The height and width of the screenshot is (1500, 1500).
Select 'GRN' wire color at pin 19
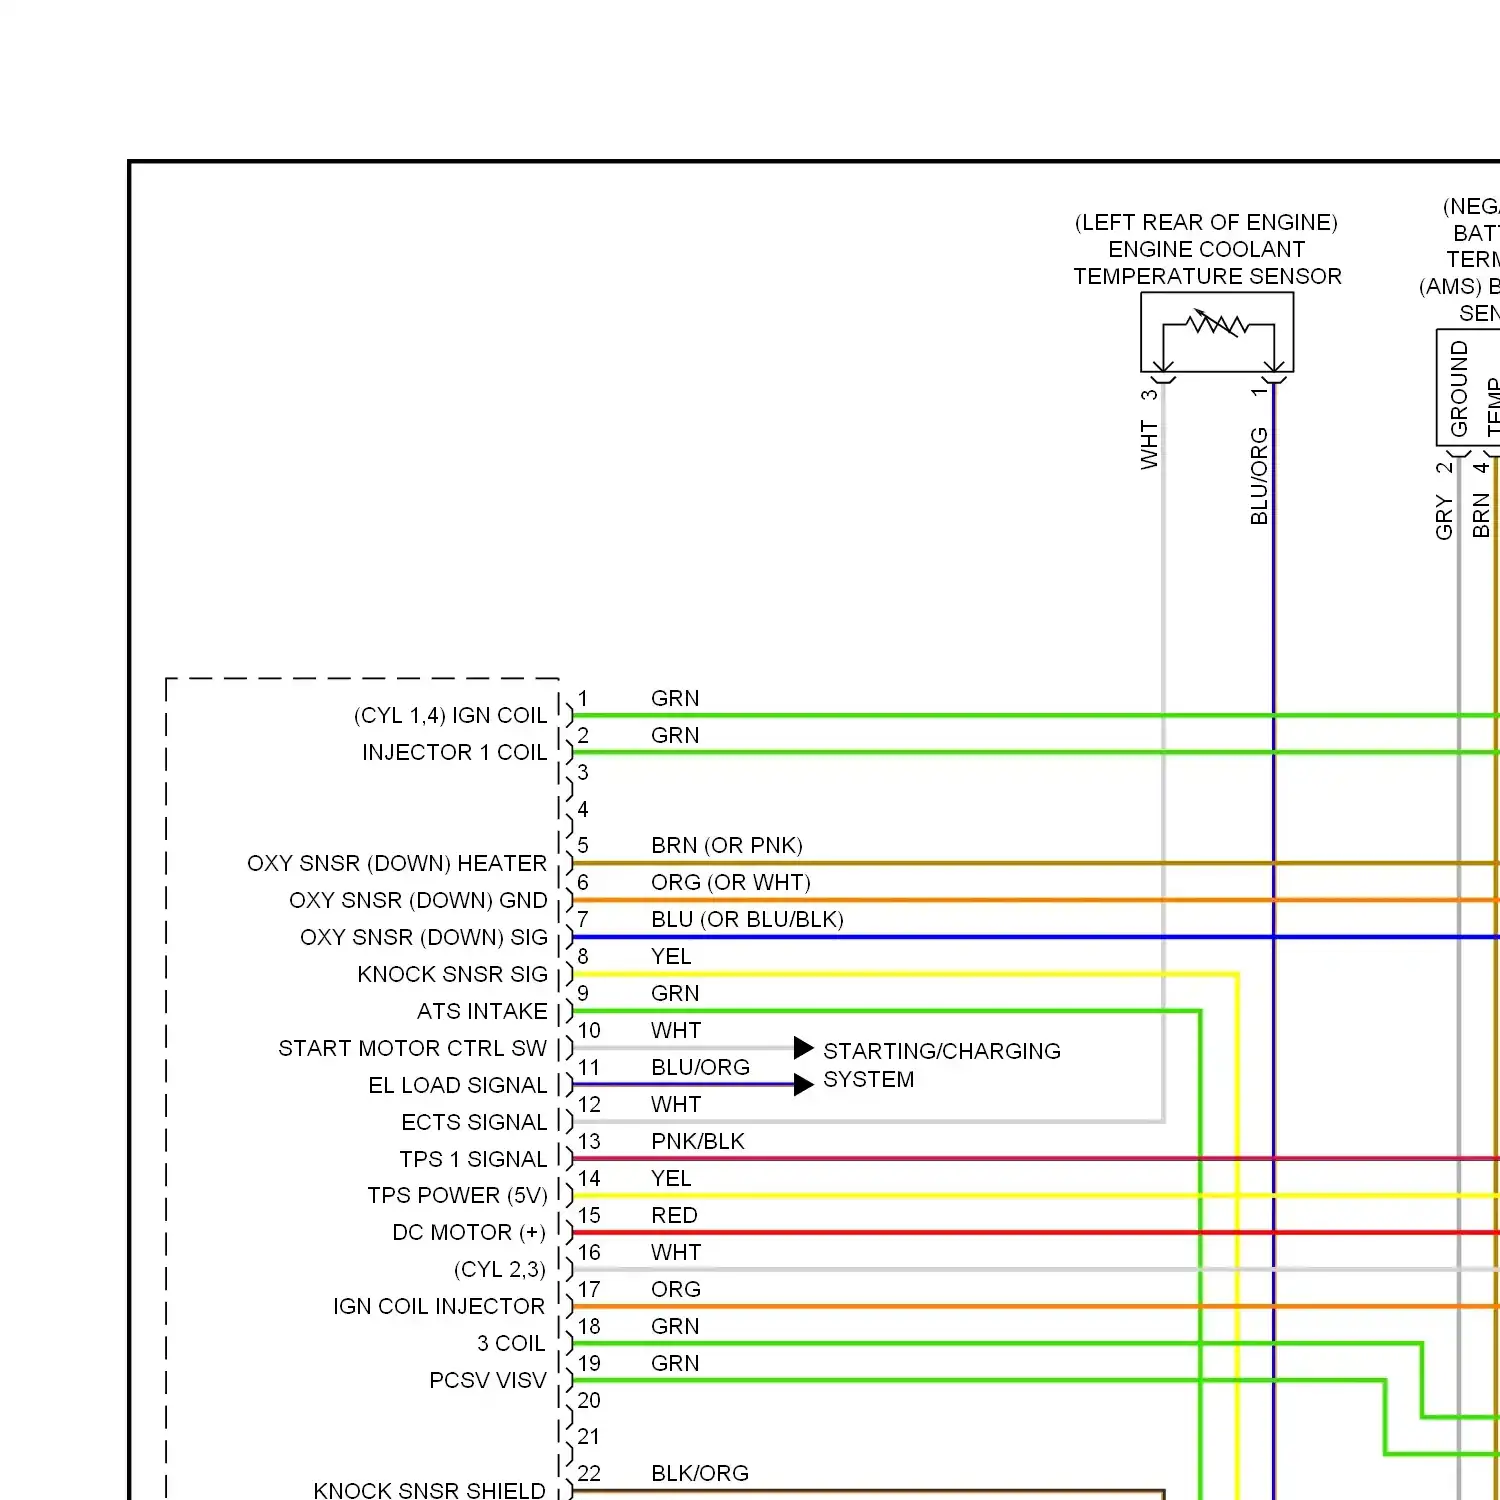[675, 1363]
